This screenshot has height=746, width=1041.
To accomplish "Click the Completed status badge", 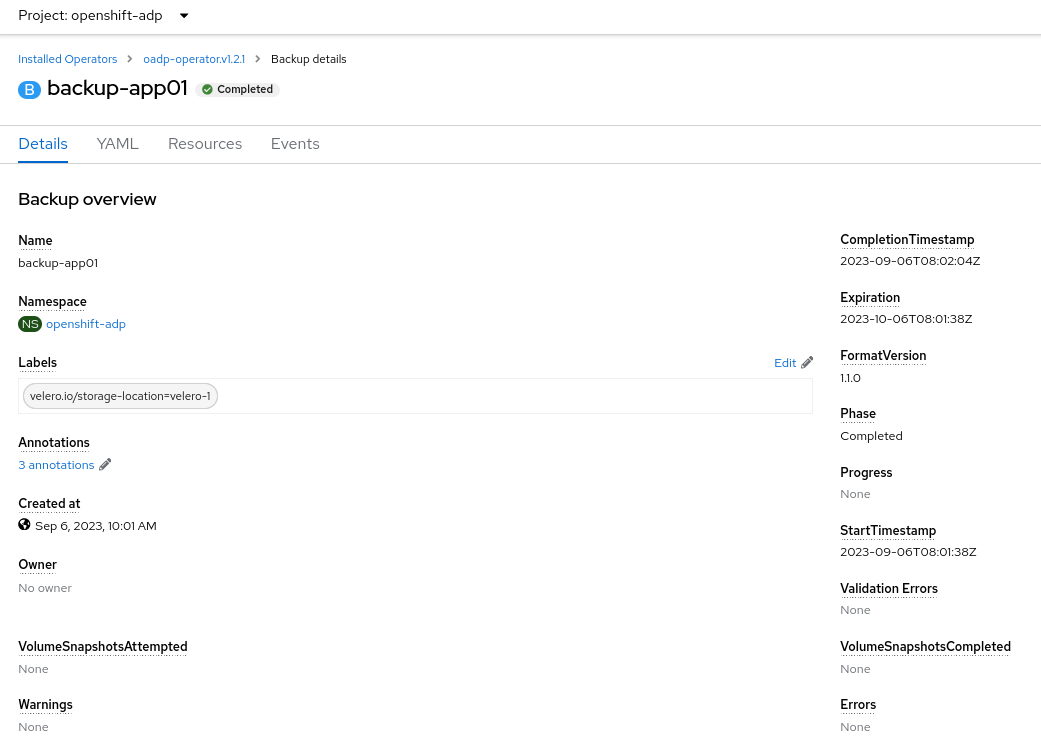I will [x=238, y=89].
